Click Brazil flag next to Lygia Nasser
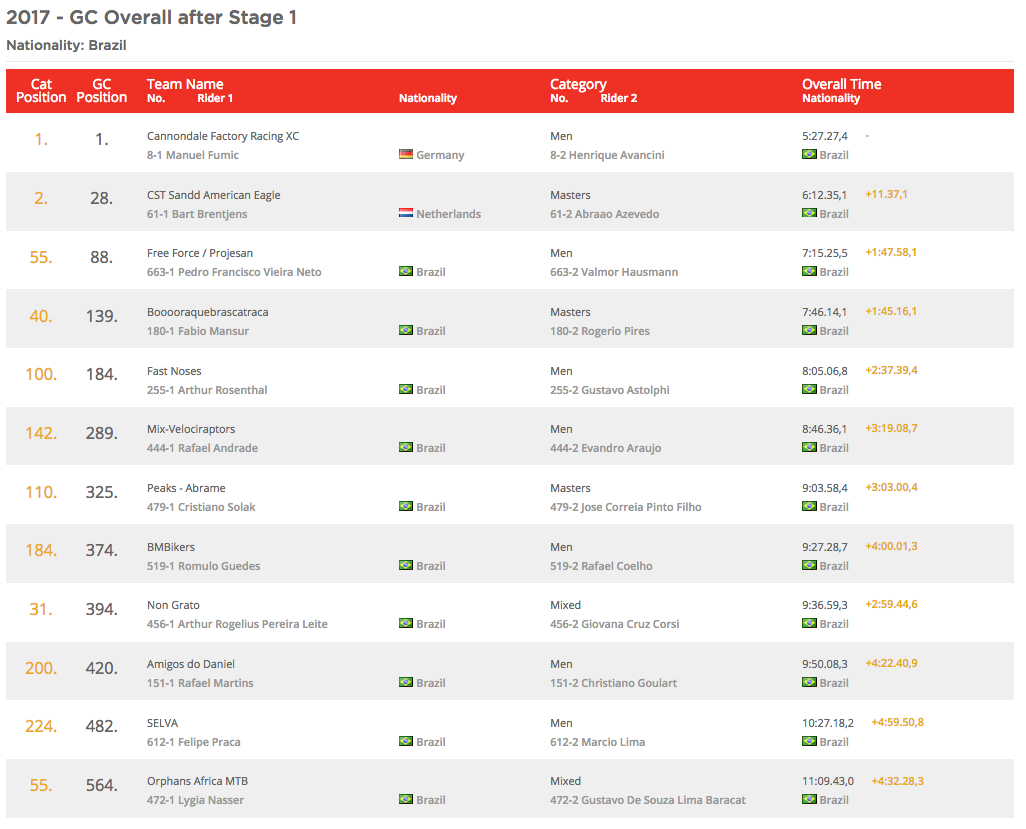Viewport: 1026px width, 829px height. [405, 800]
